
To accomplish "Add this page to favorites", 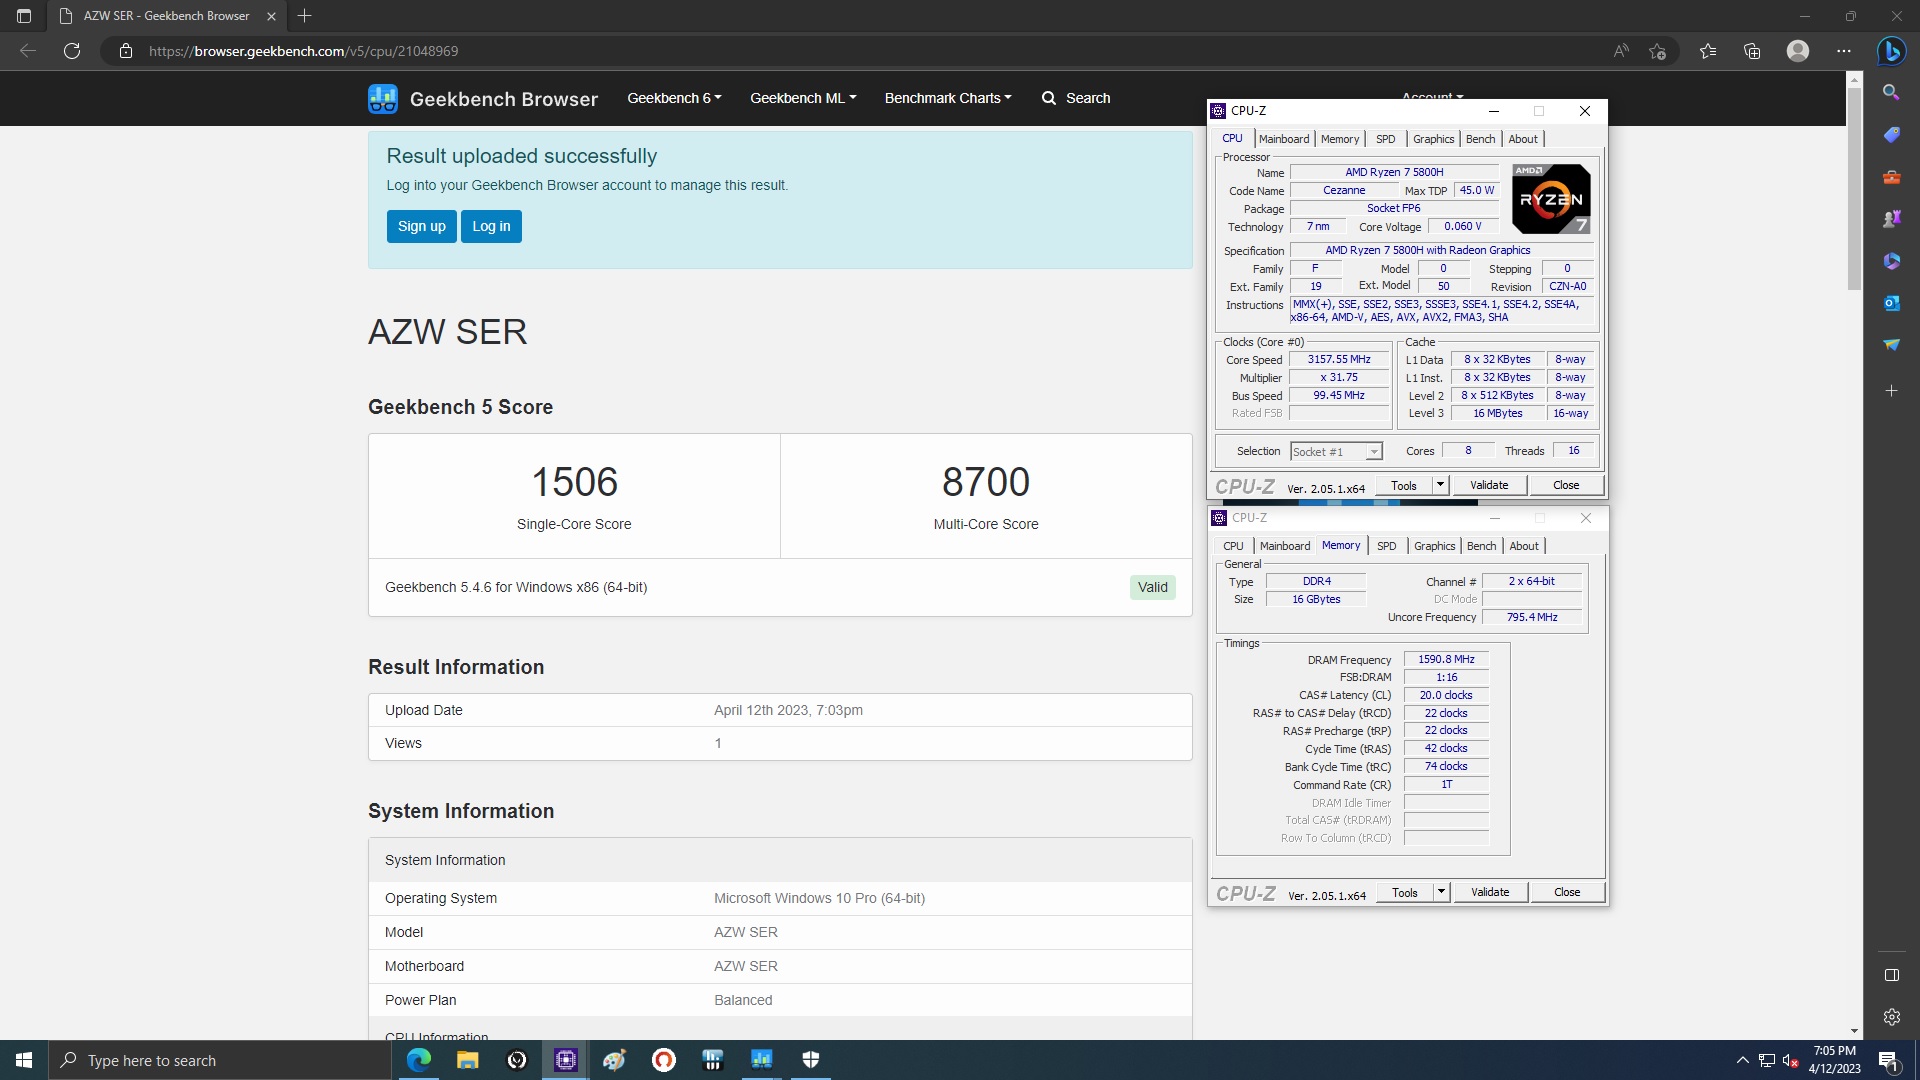I will click(1658, 51).
